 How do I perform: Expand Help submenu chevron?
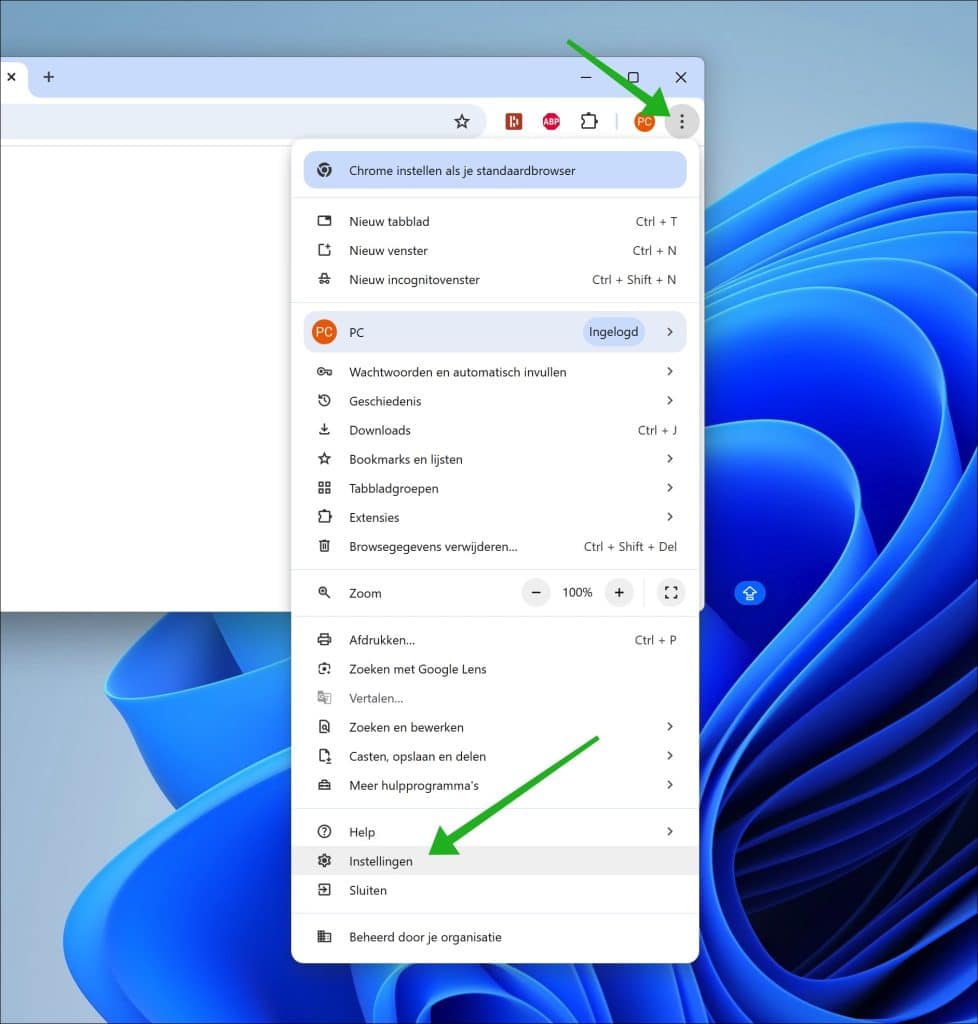[x=670, y=831]
